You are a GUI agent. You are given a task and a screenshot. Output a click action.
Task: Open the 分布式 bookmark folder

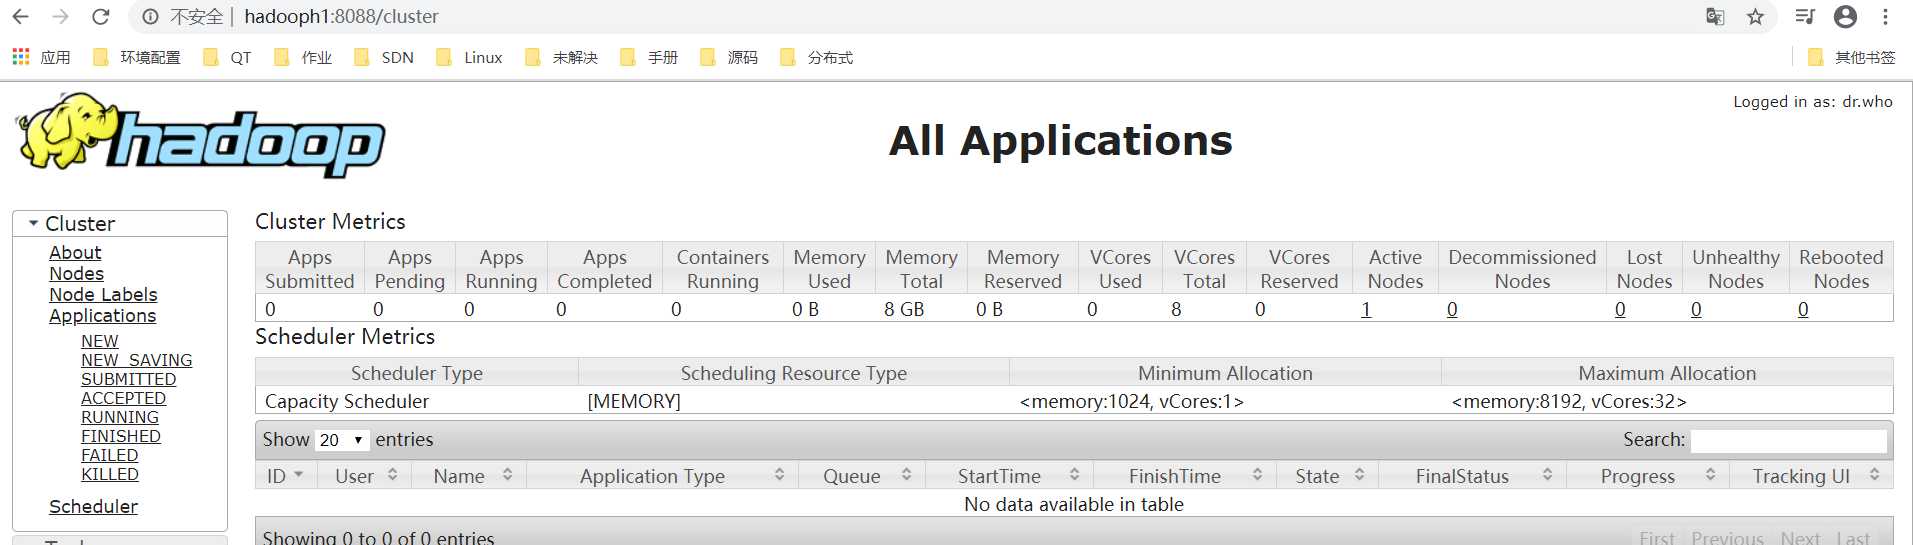coord(816,57)
